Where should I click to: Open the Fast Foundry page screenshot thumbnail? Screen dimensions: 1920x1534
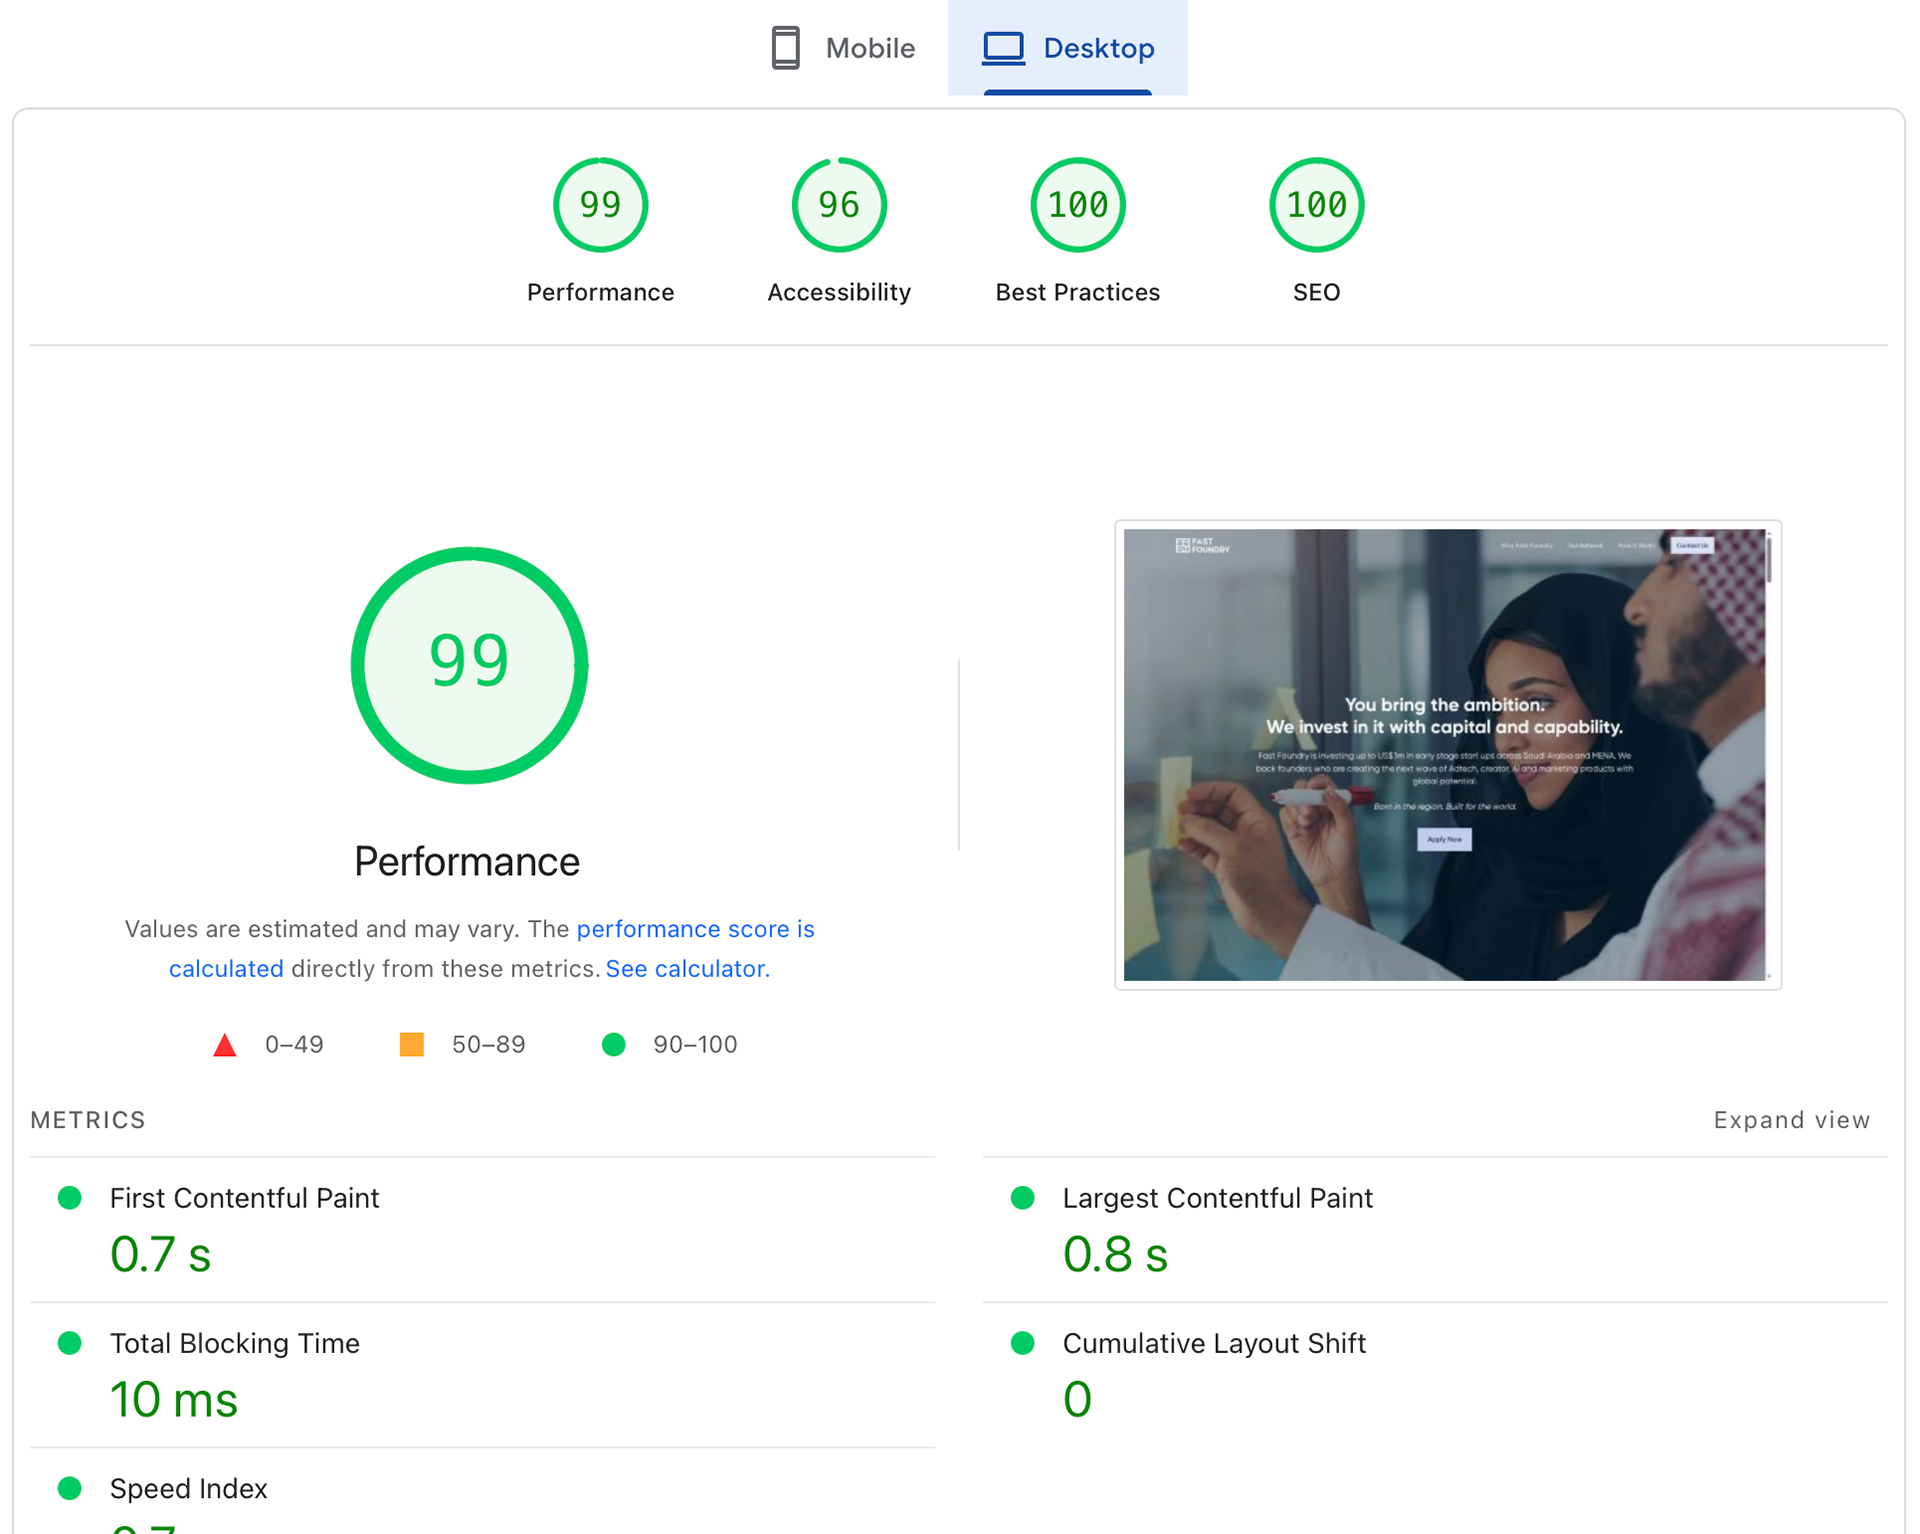[1446, 755]
